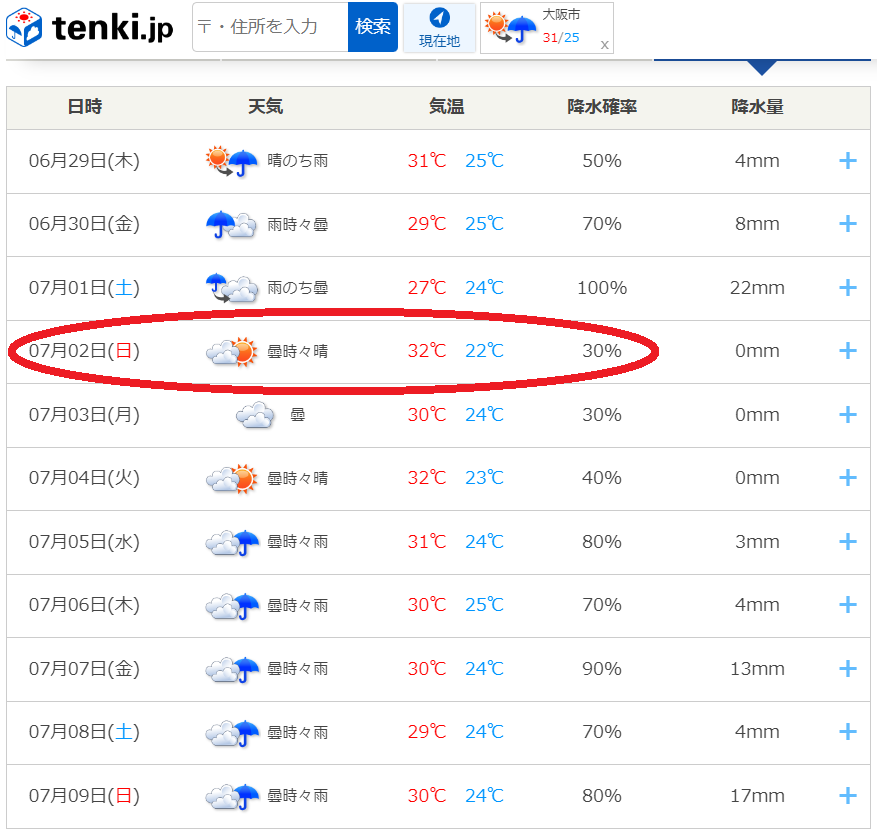The height and width of the screenshot is (833, 877).
Task: Open the 大阪市 saved location card
Action: 546,28
